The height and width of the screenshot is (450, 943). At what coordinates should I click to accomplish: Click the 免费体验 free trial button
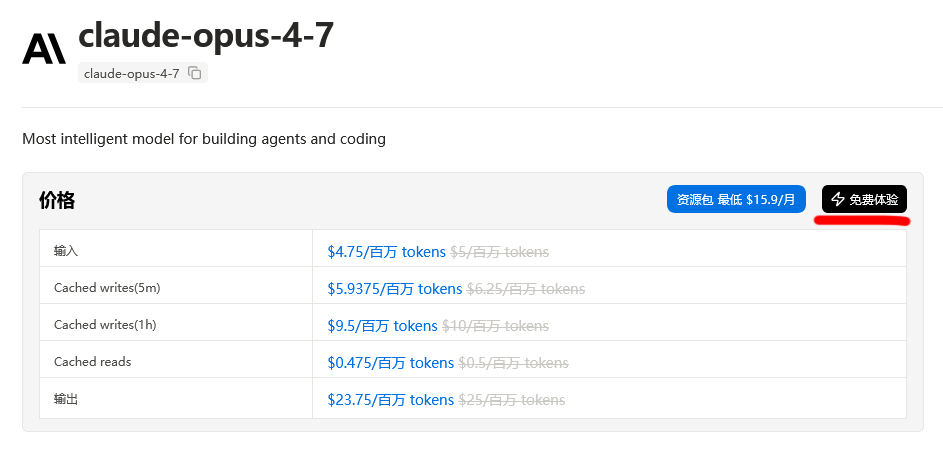[864, 199]
